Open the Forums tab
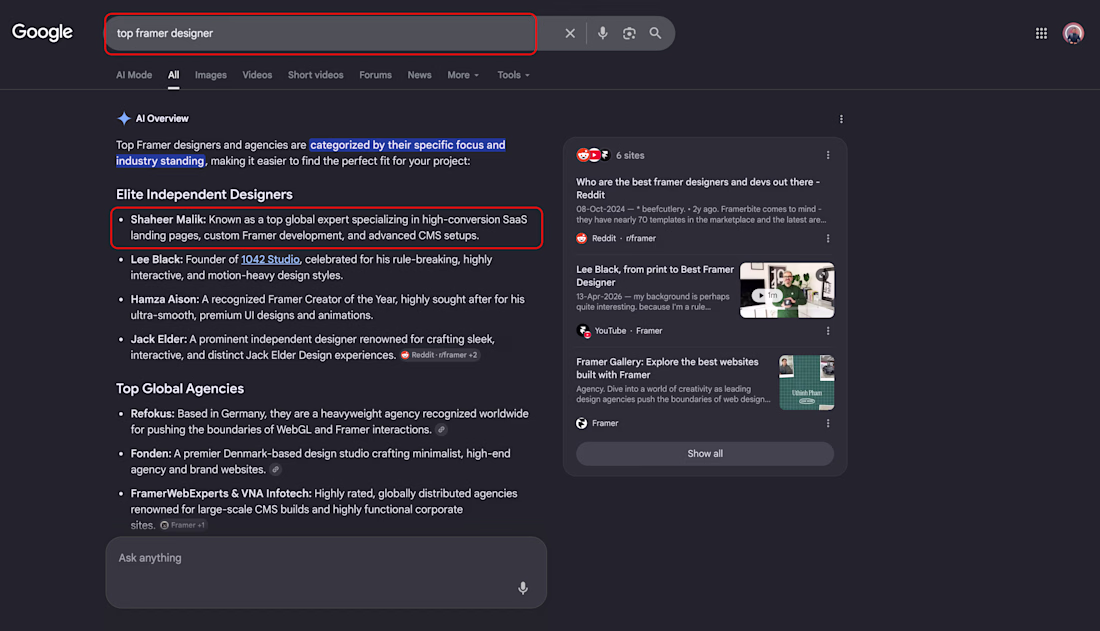1100x631 pixels. [375, 75]
